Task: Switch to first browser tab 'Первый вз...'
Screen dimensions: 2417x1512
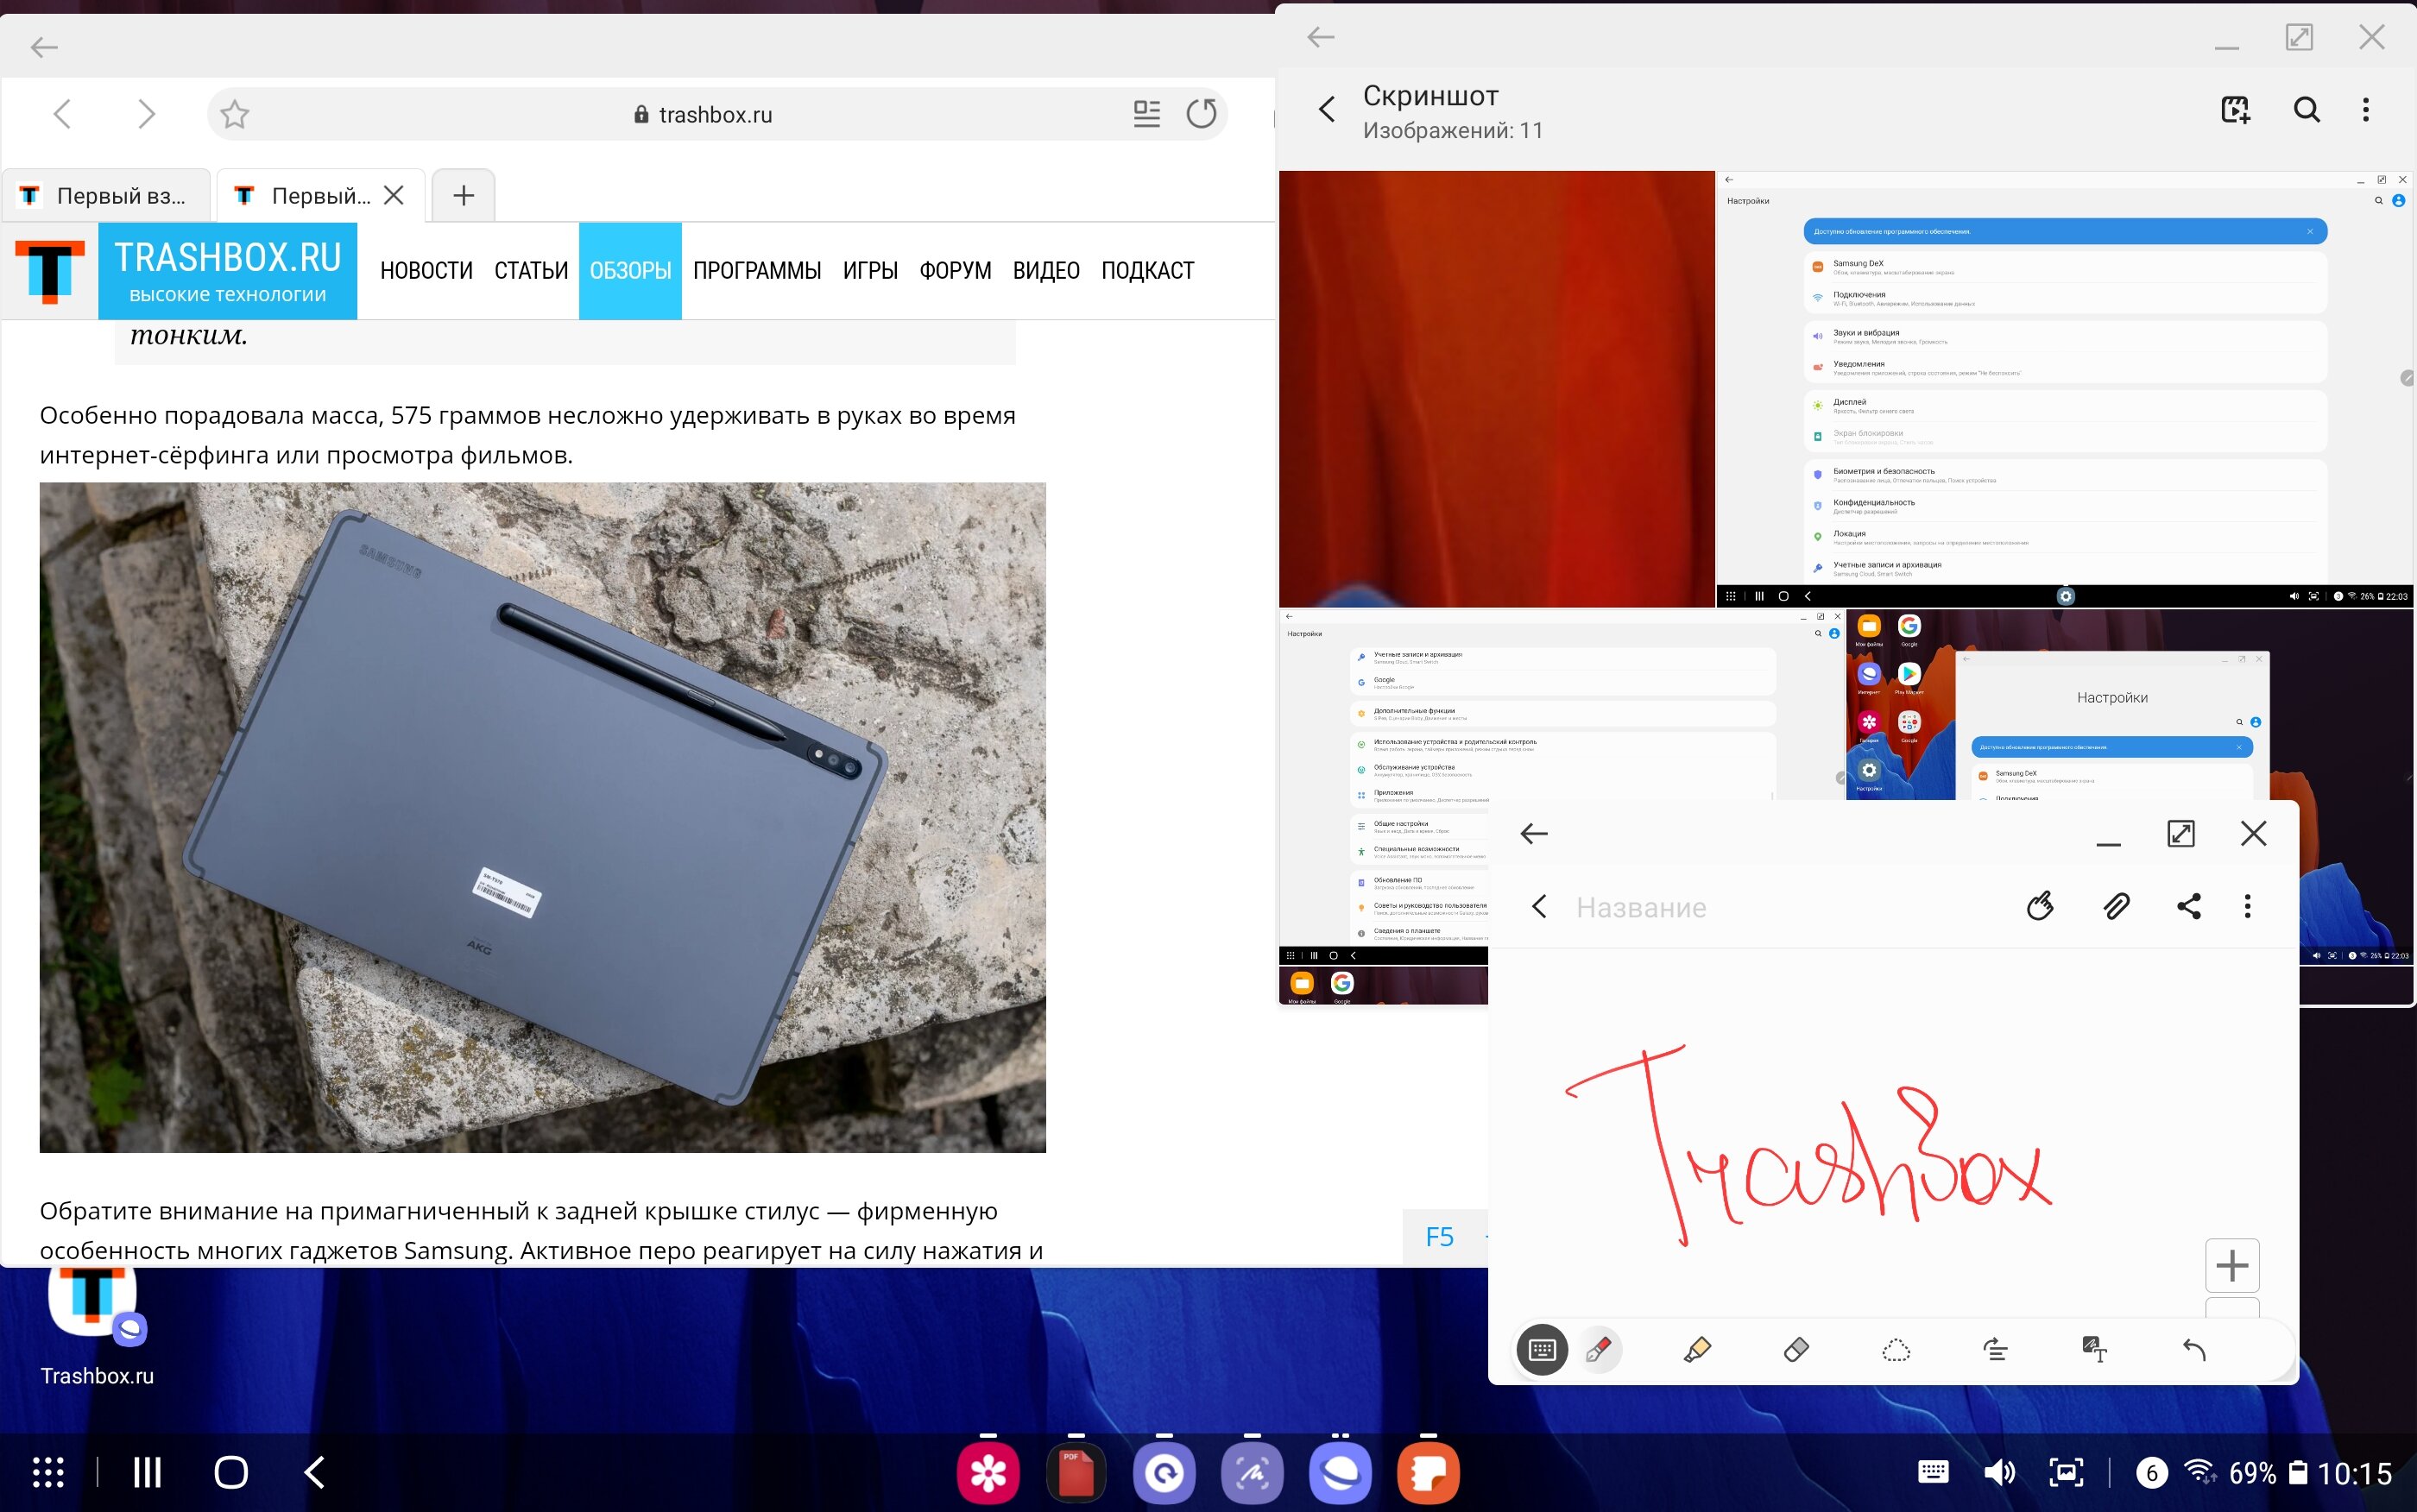Action: click(105, 196)
